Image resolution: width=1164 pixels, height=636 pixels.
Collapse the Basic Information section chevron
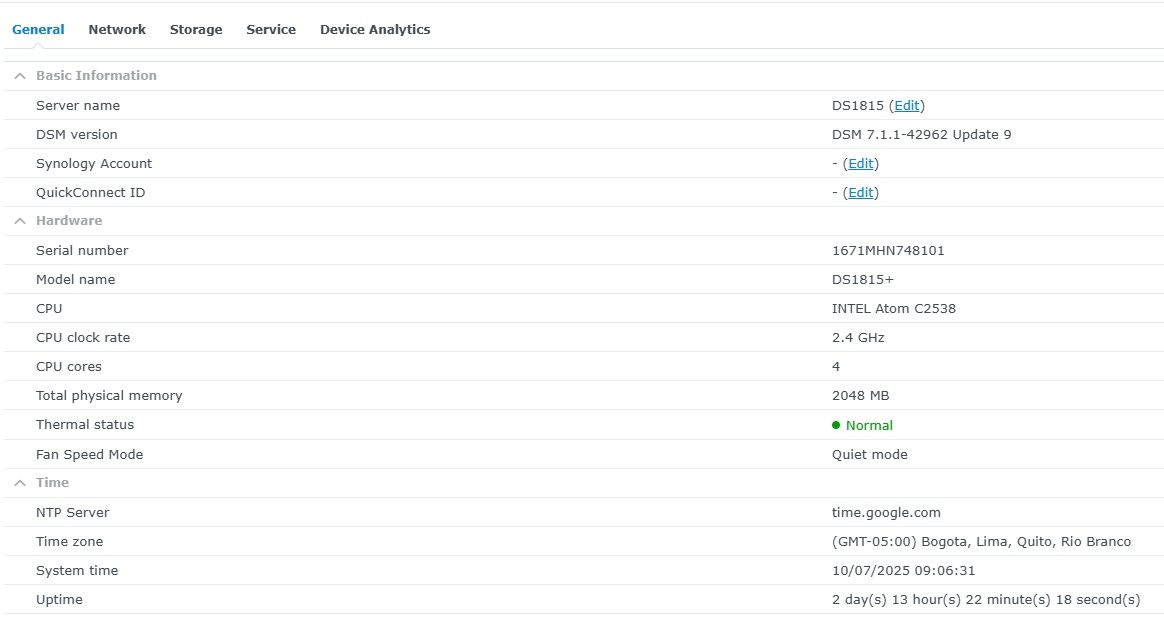[20, 76]
